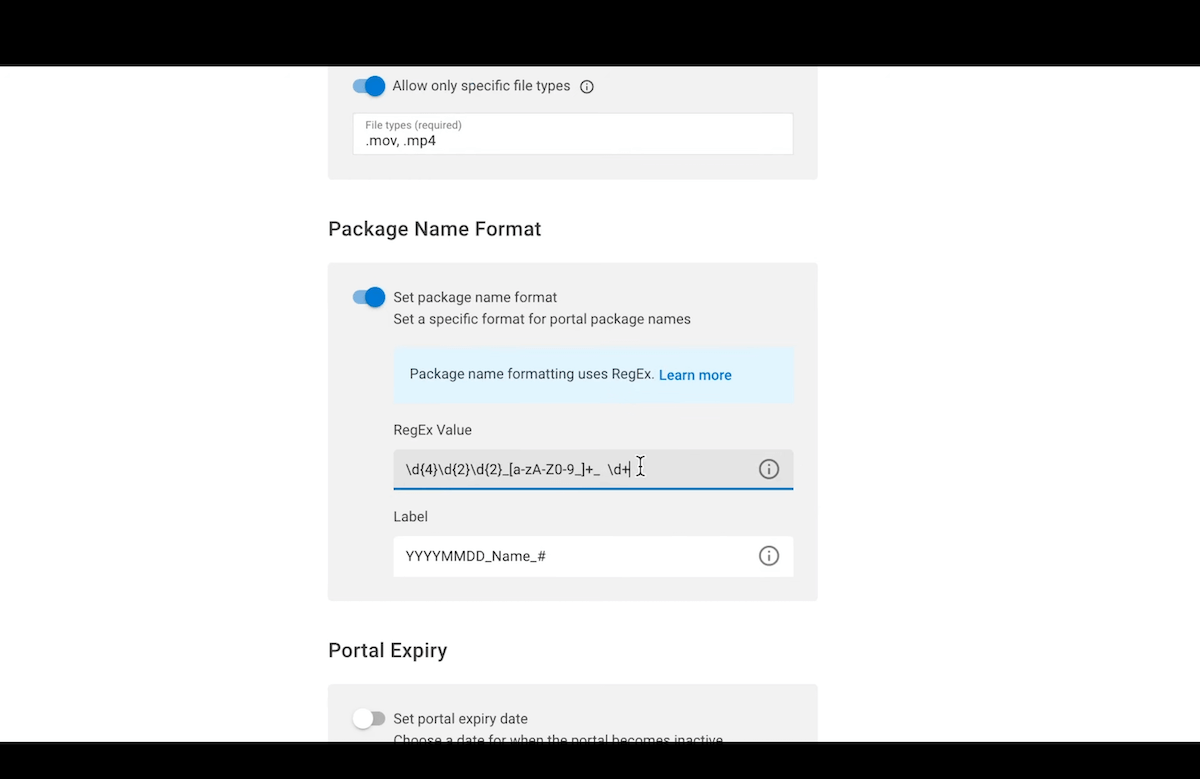Disable the Allow only specific file types toggle
The height and width of the screenshot is (779, 1200).
[369, 86]
